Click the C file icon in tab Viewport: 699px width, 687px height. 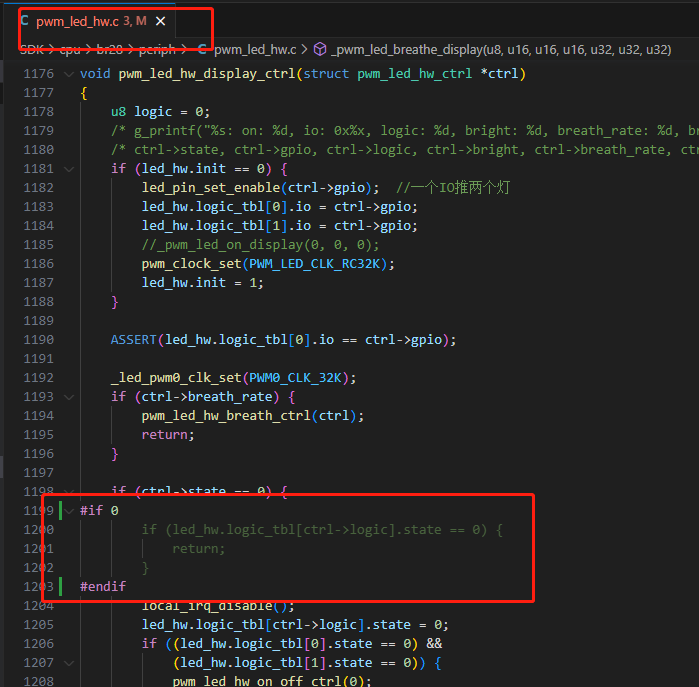pyautogui.click(x=25, y=21)
